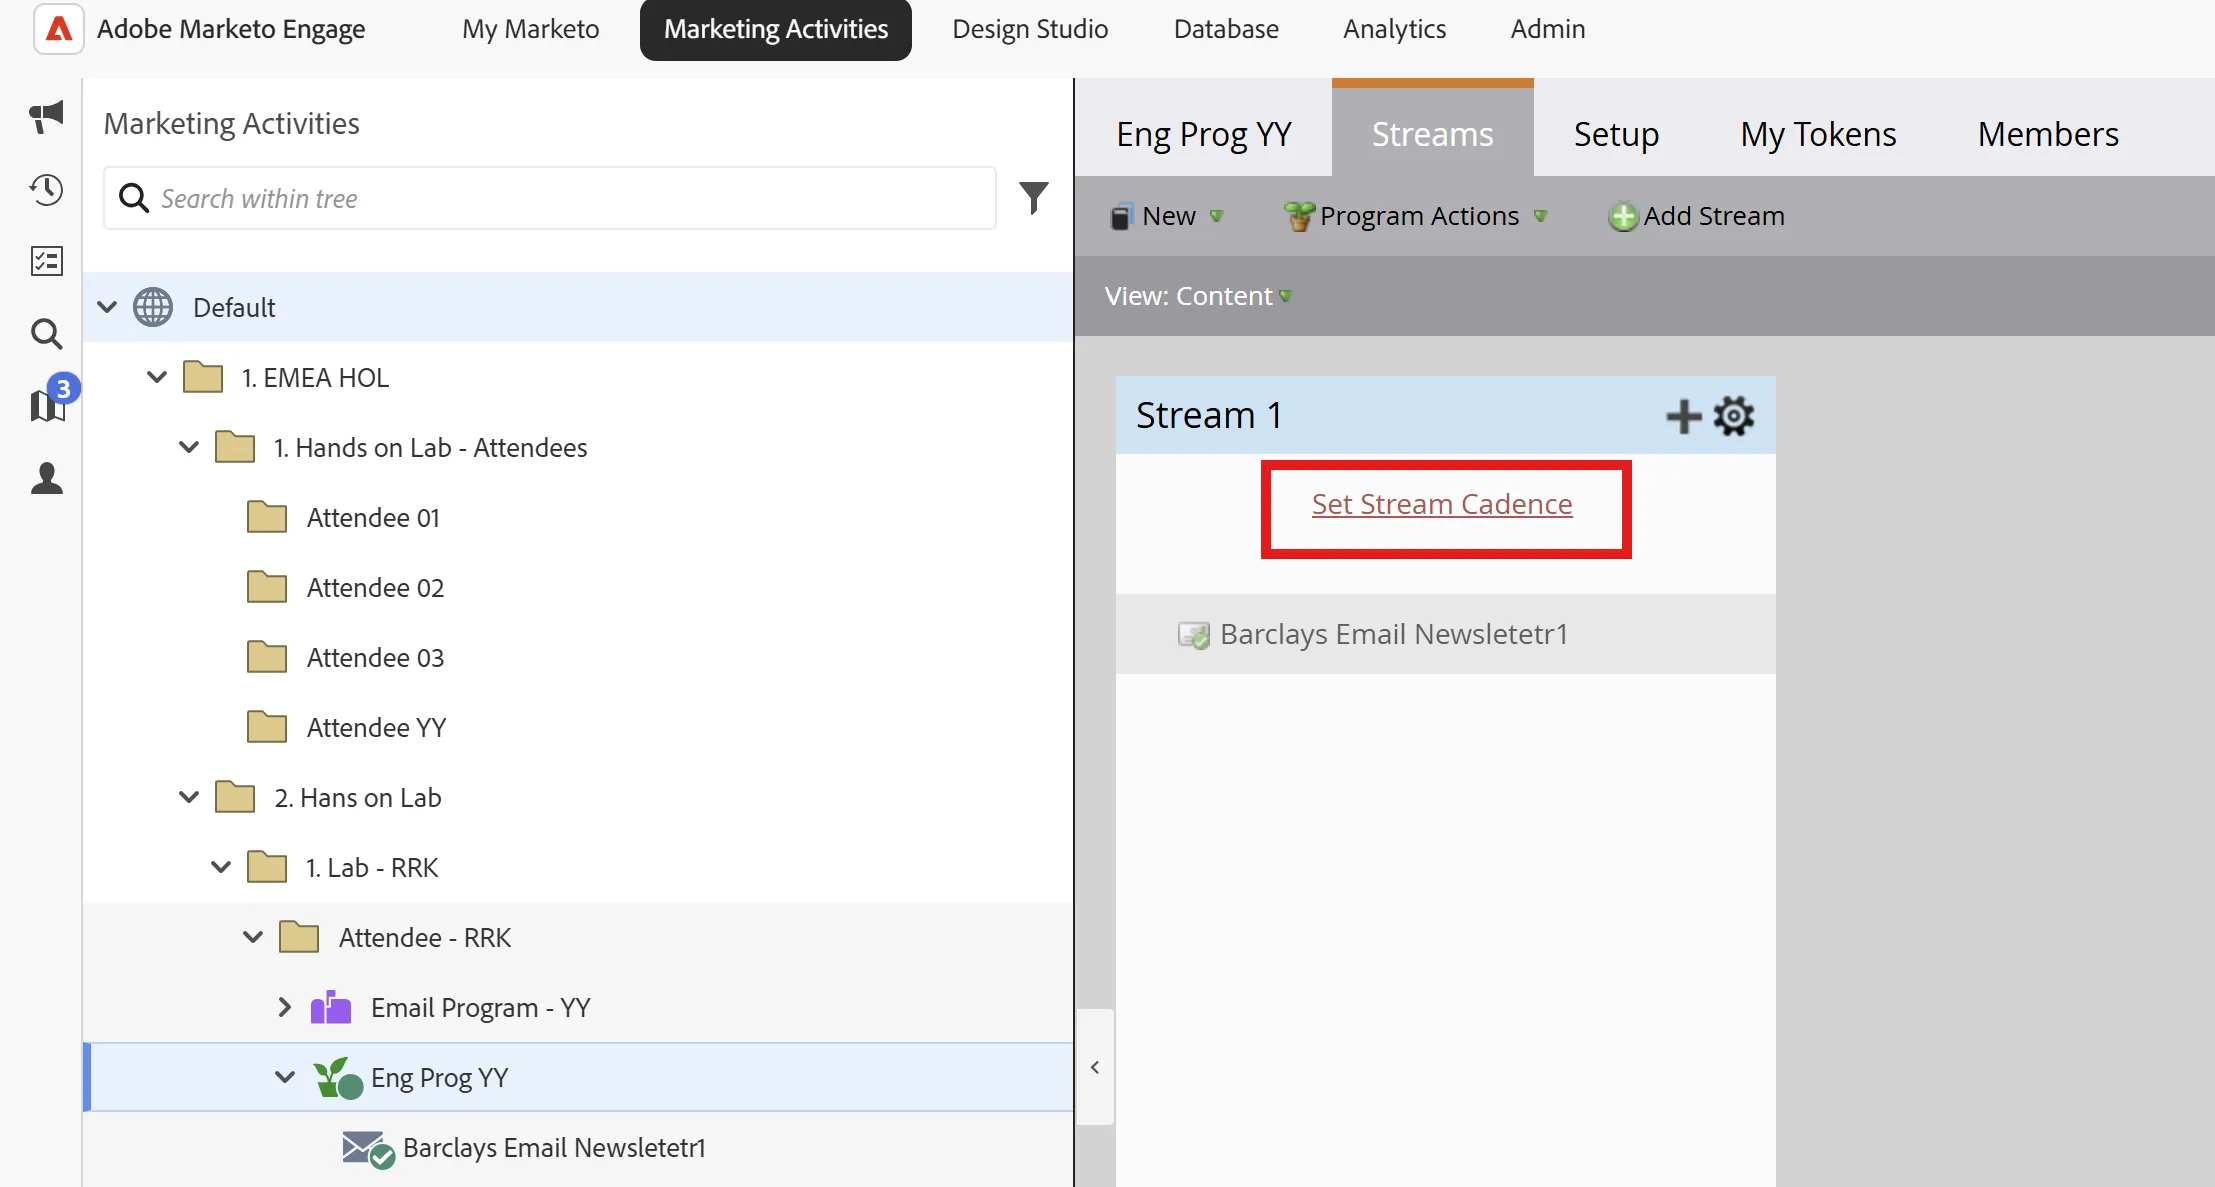
Task: Click the Email Program - YY purple icon
Action: [x=331, y=1007]
